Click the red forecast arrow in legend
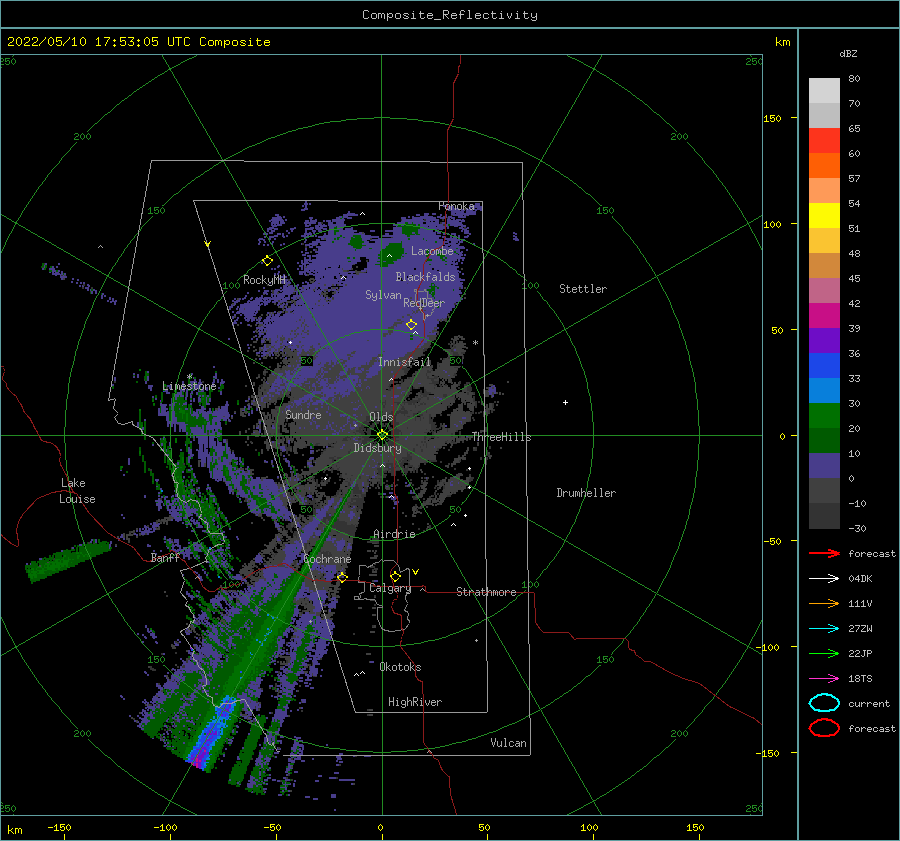 point(824,553)
